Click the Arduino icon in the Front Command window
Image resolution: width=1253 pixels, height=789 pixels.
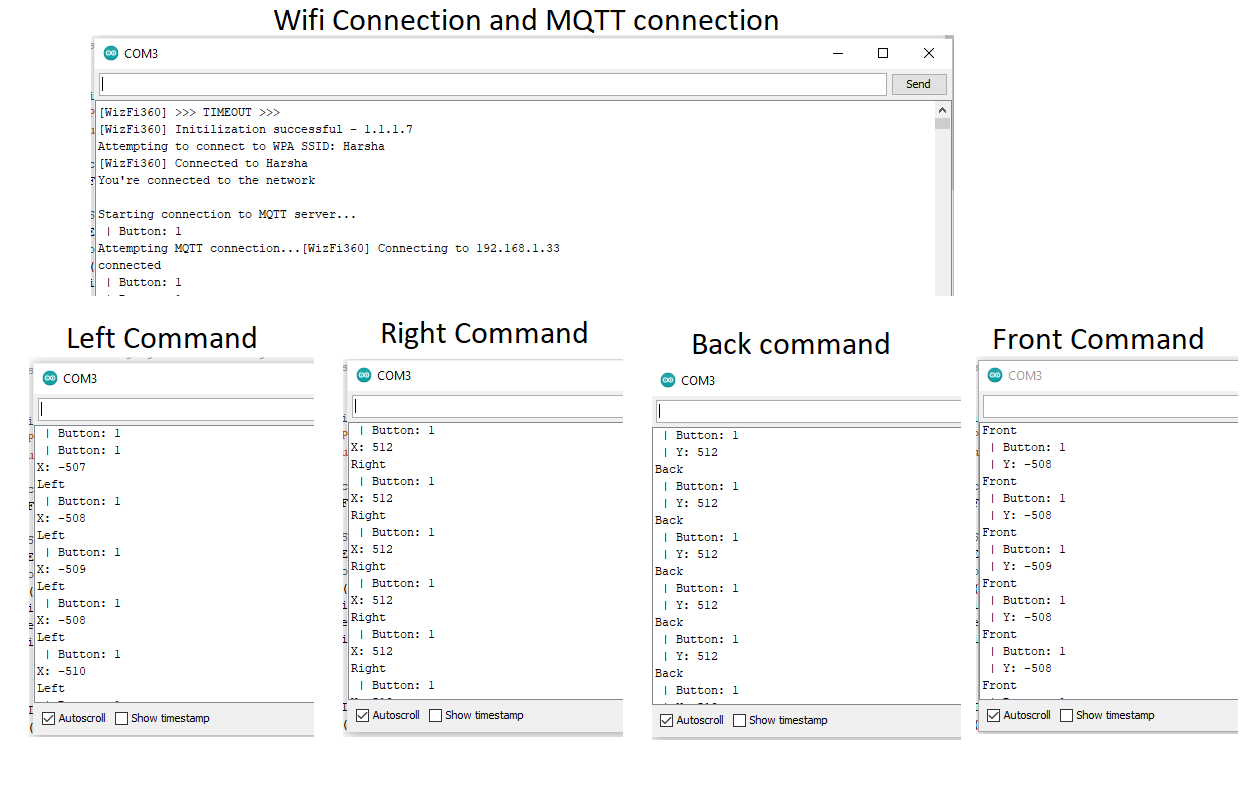click(x=995, y=376)
